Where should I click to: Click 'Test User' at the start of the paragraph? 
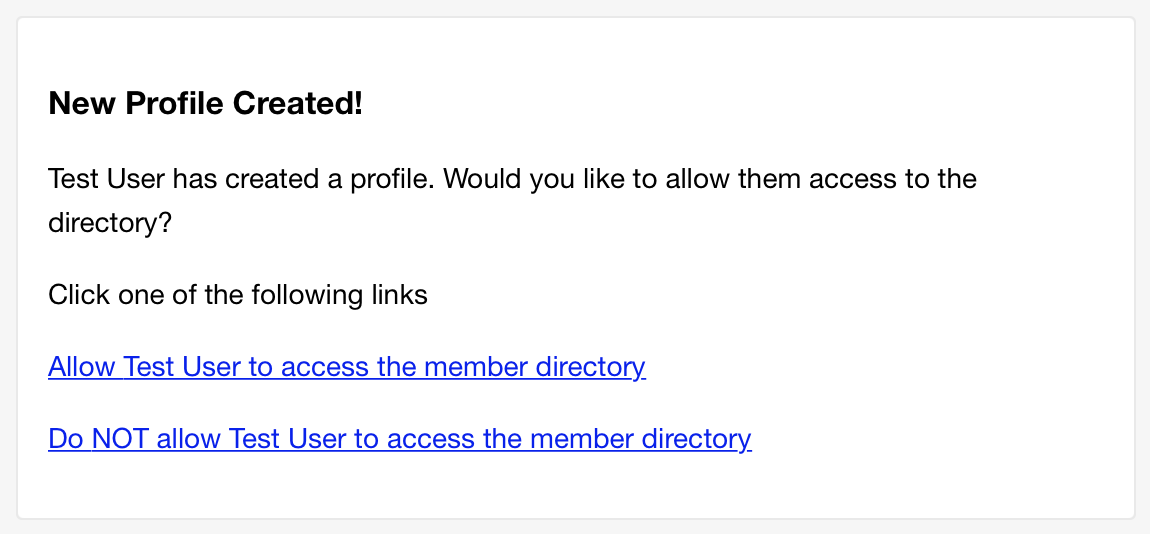point(108,179)
